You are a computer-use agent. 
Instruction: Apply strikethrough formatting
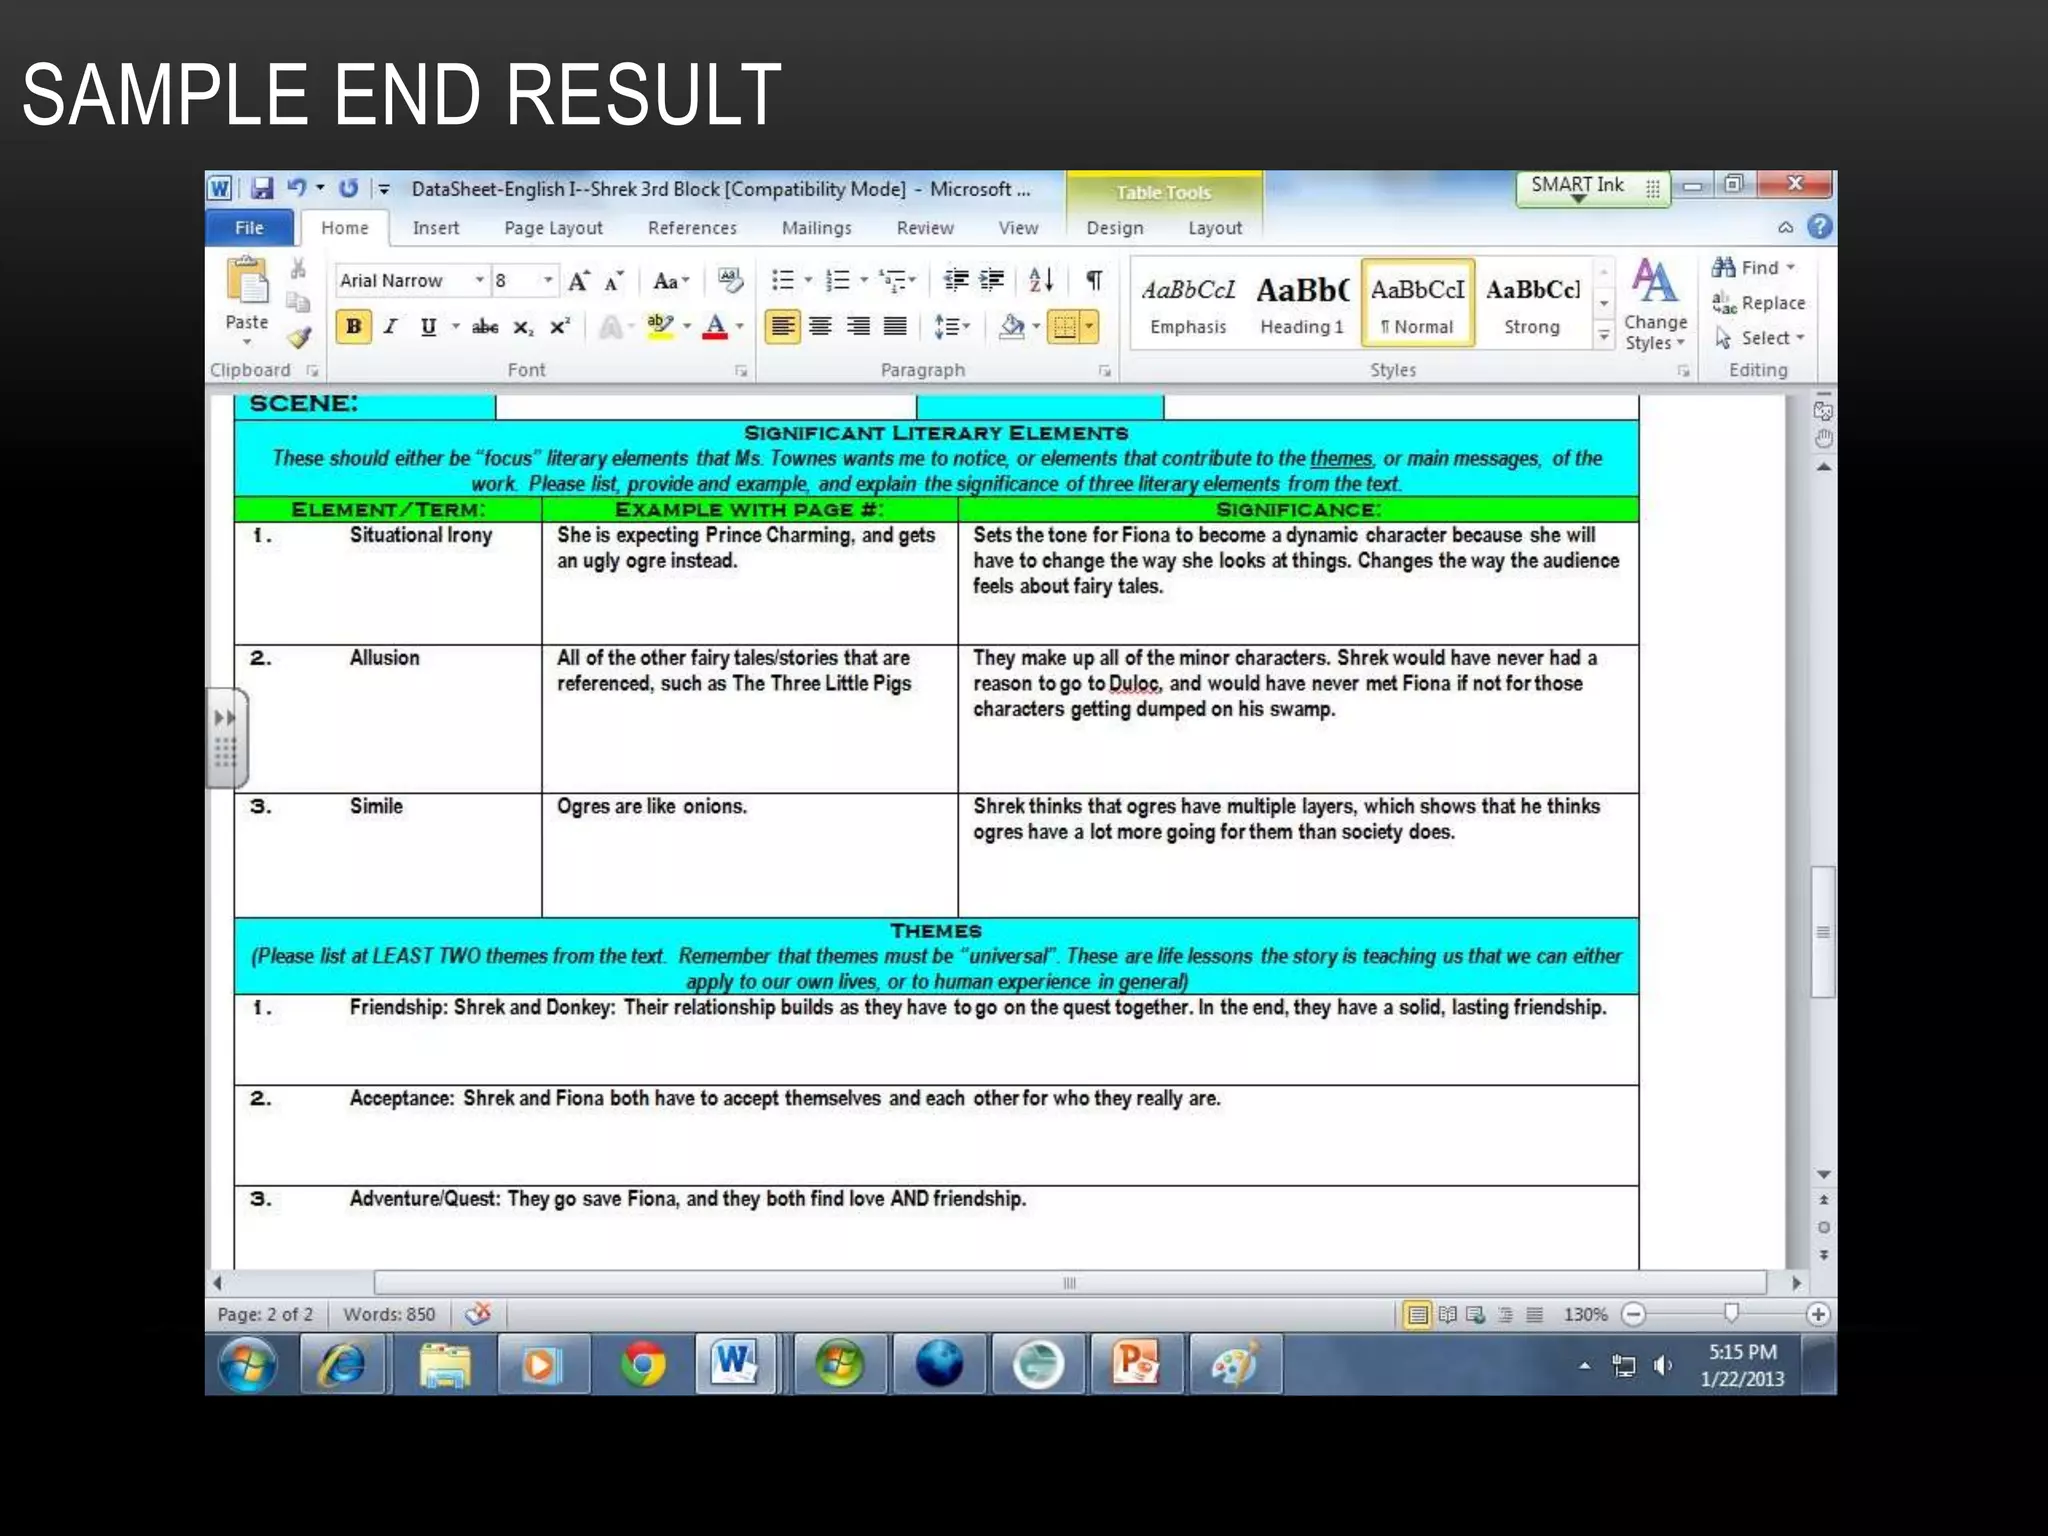(x=485, y=327)
